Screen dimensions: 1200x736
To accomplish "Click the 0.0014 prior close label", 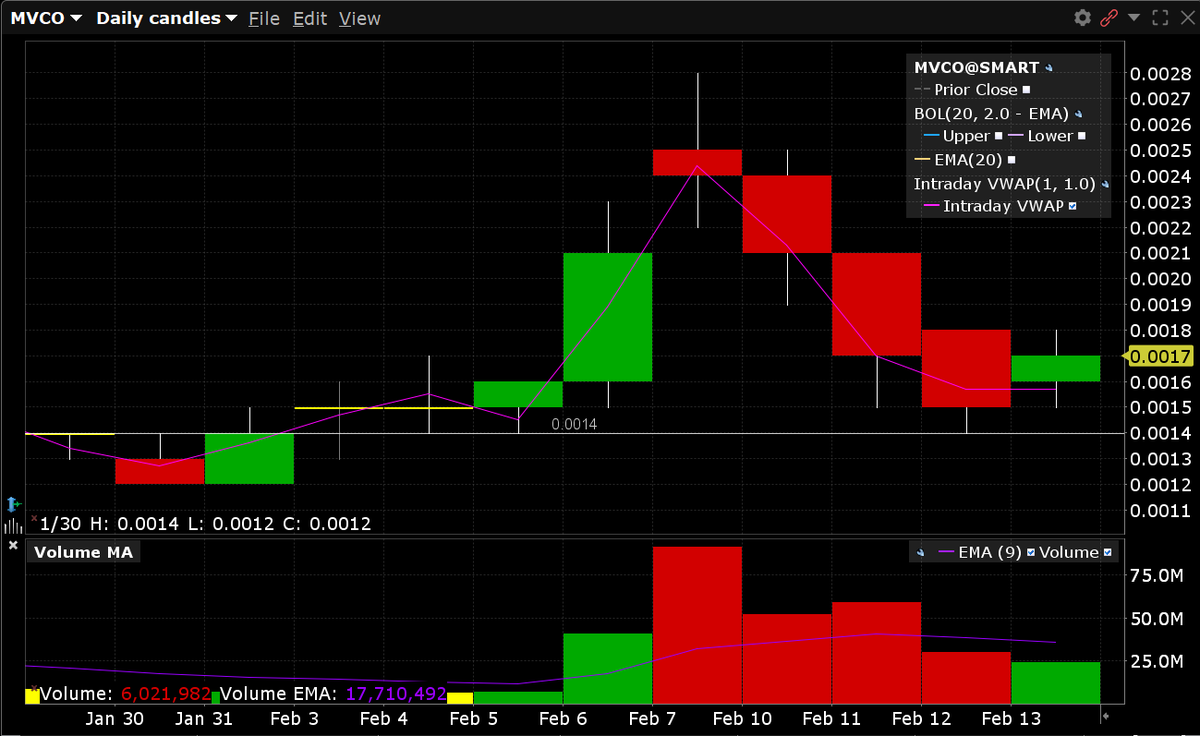I will coord(574,424).
